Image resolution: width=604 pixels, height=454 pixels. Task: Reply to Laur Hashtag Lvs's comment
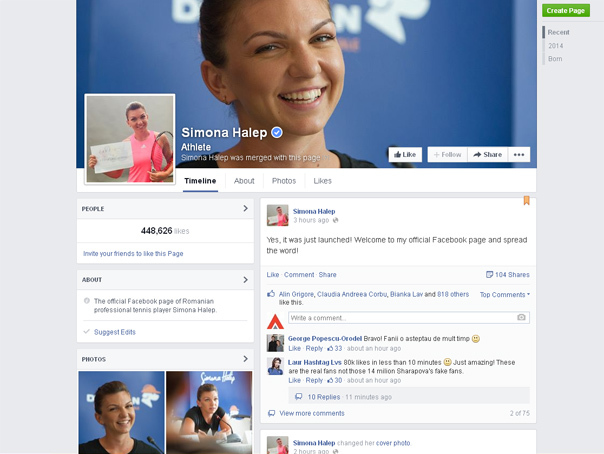(314, 380)
